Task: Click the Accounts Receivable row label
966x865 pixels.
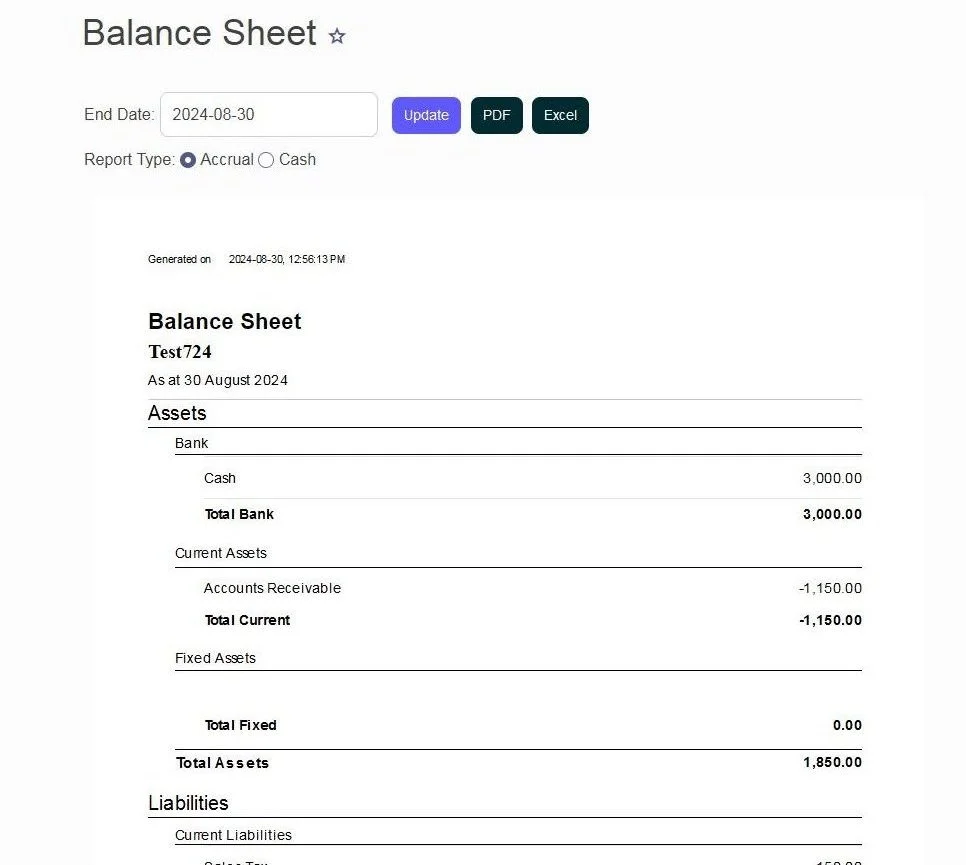Action: (272, 588)
